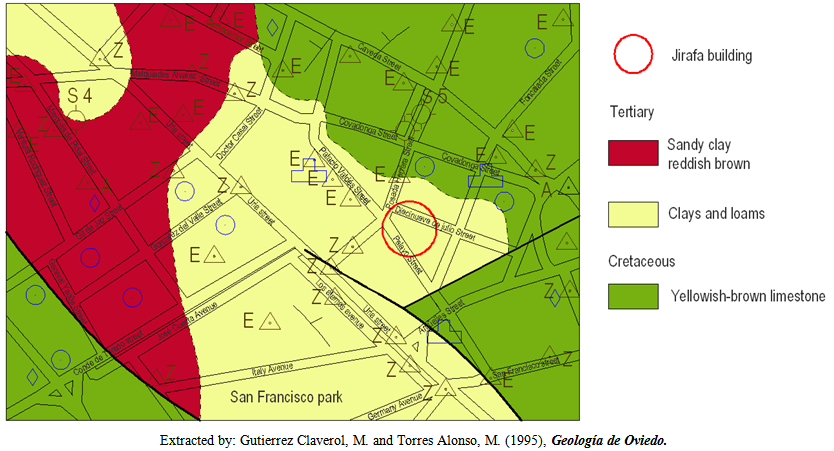Click the blue polygon outline near Asturias Street

tap(444, 329)
